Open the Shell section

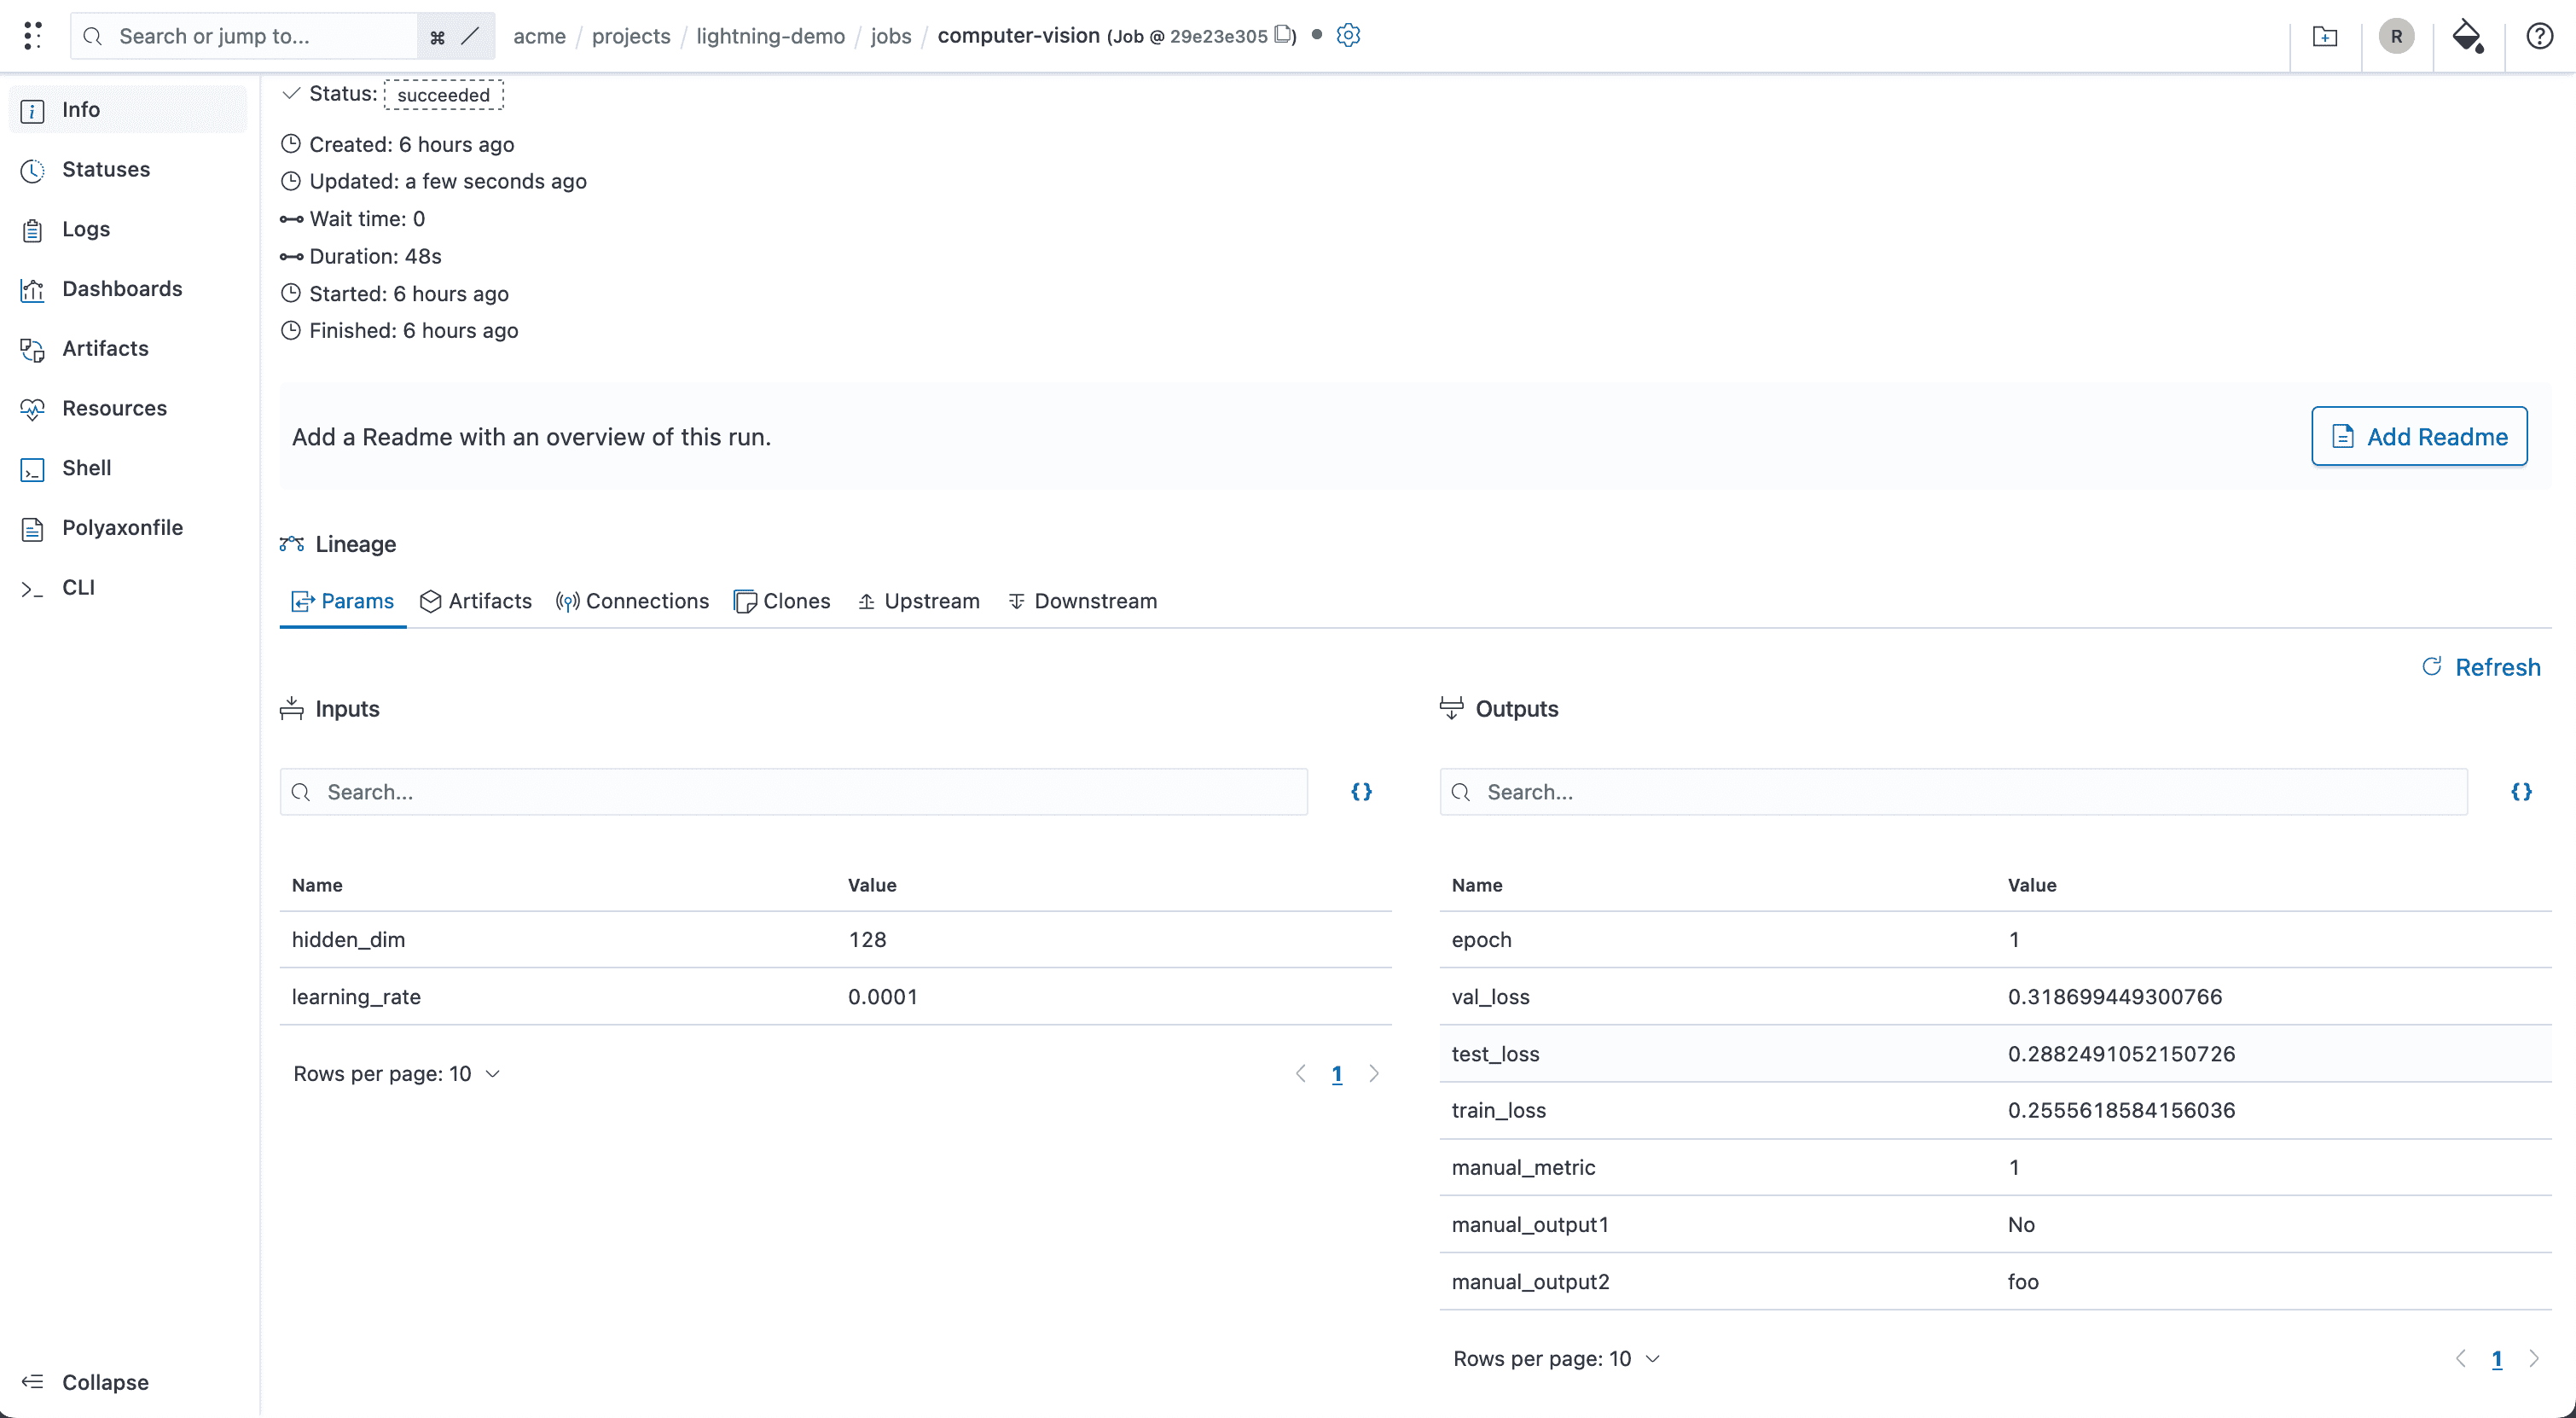[x=87, y=468]
